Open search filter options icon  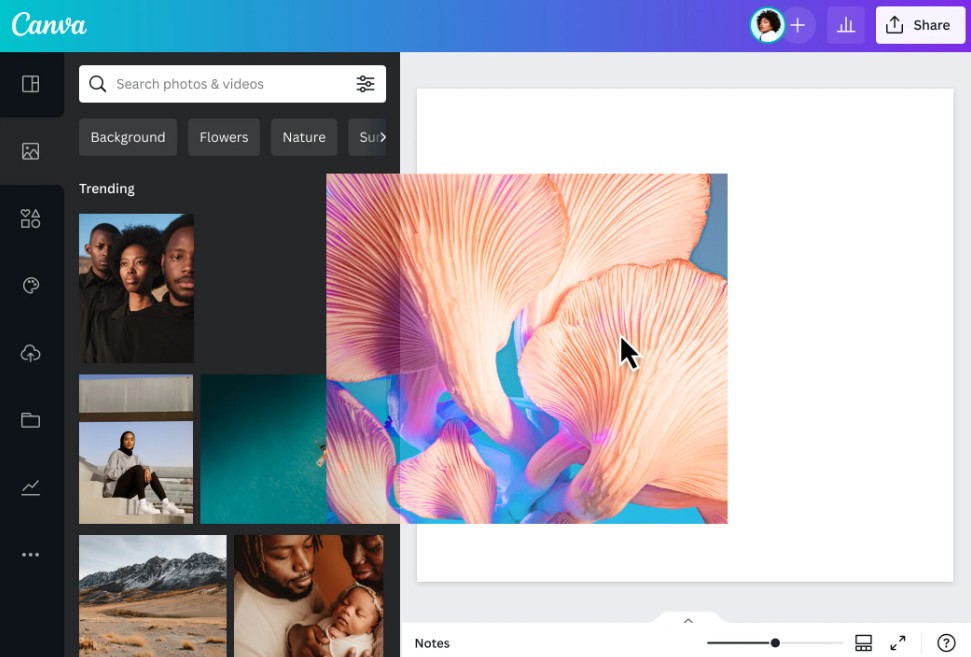(x=365, y=84)
